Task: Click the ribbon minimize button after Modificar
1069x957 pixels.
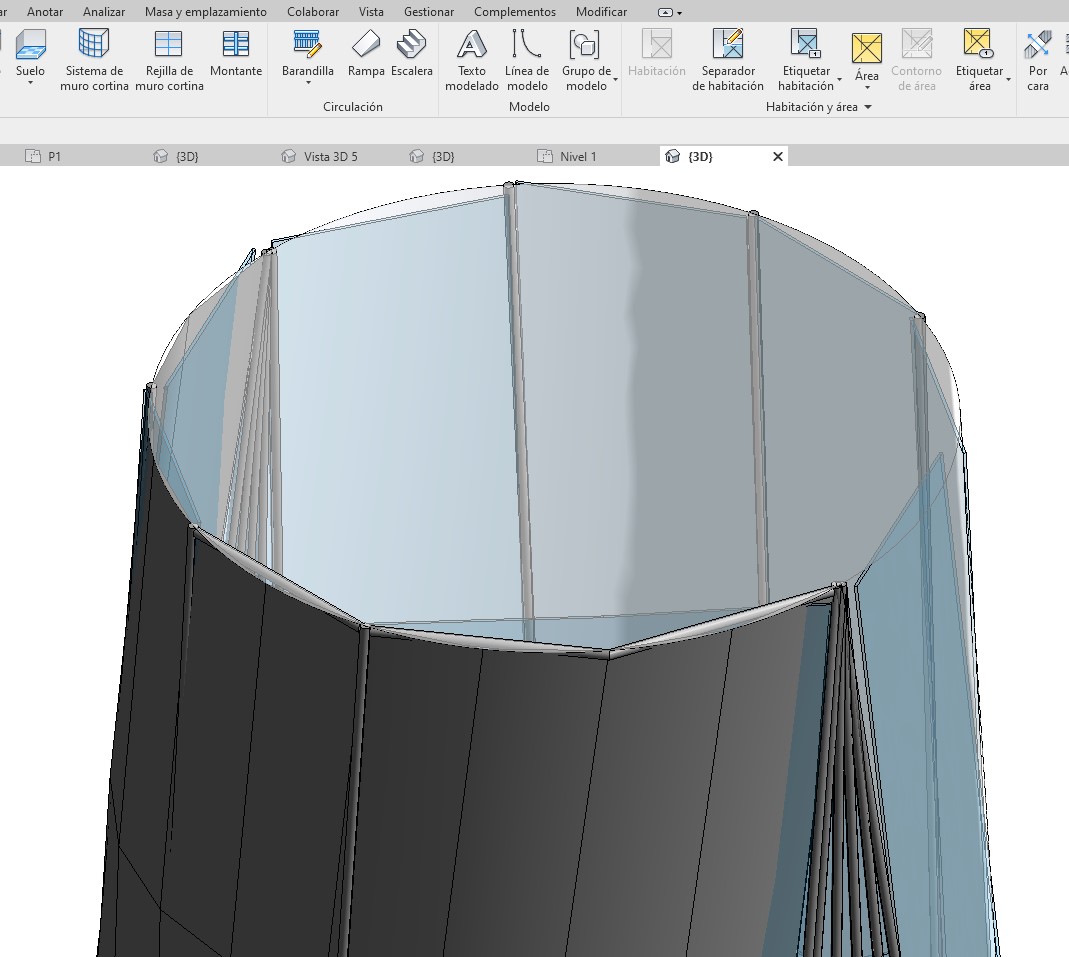Action: [x=670, y=13]
